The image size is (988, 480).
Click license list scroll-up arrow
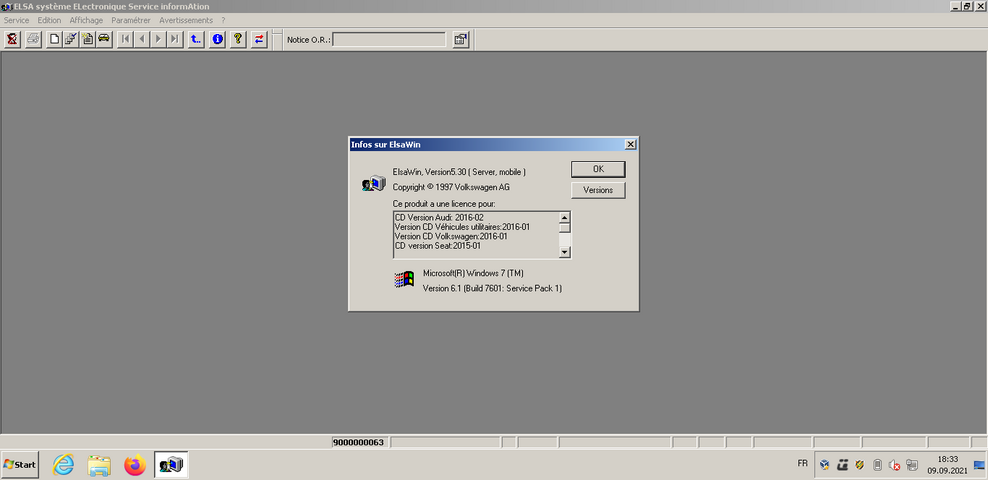(565, 218)
